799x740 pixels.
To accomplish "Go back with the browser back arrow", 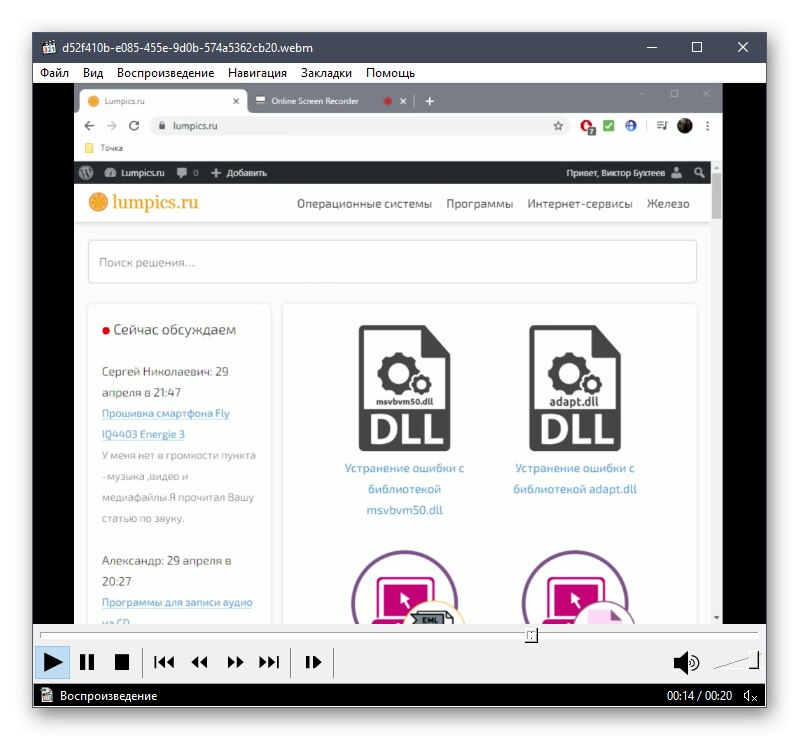I will tap(89, 126).
